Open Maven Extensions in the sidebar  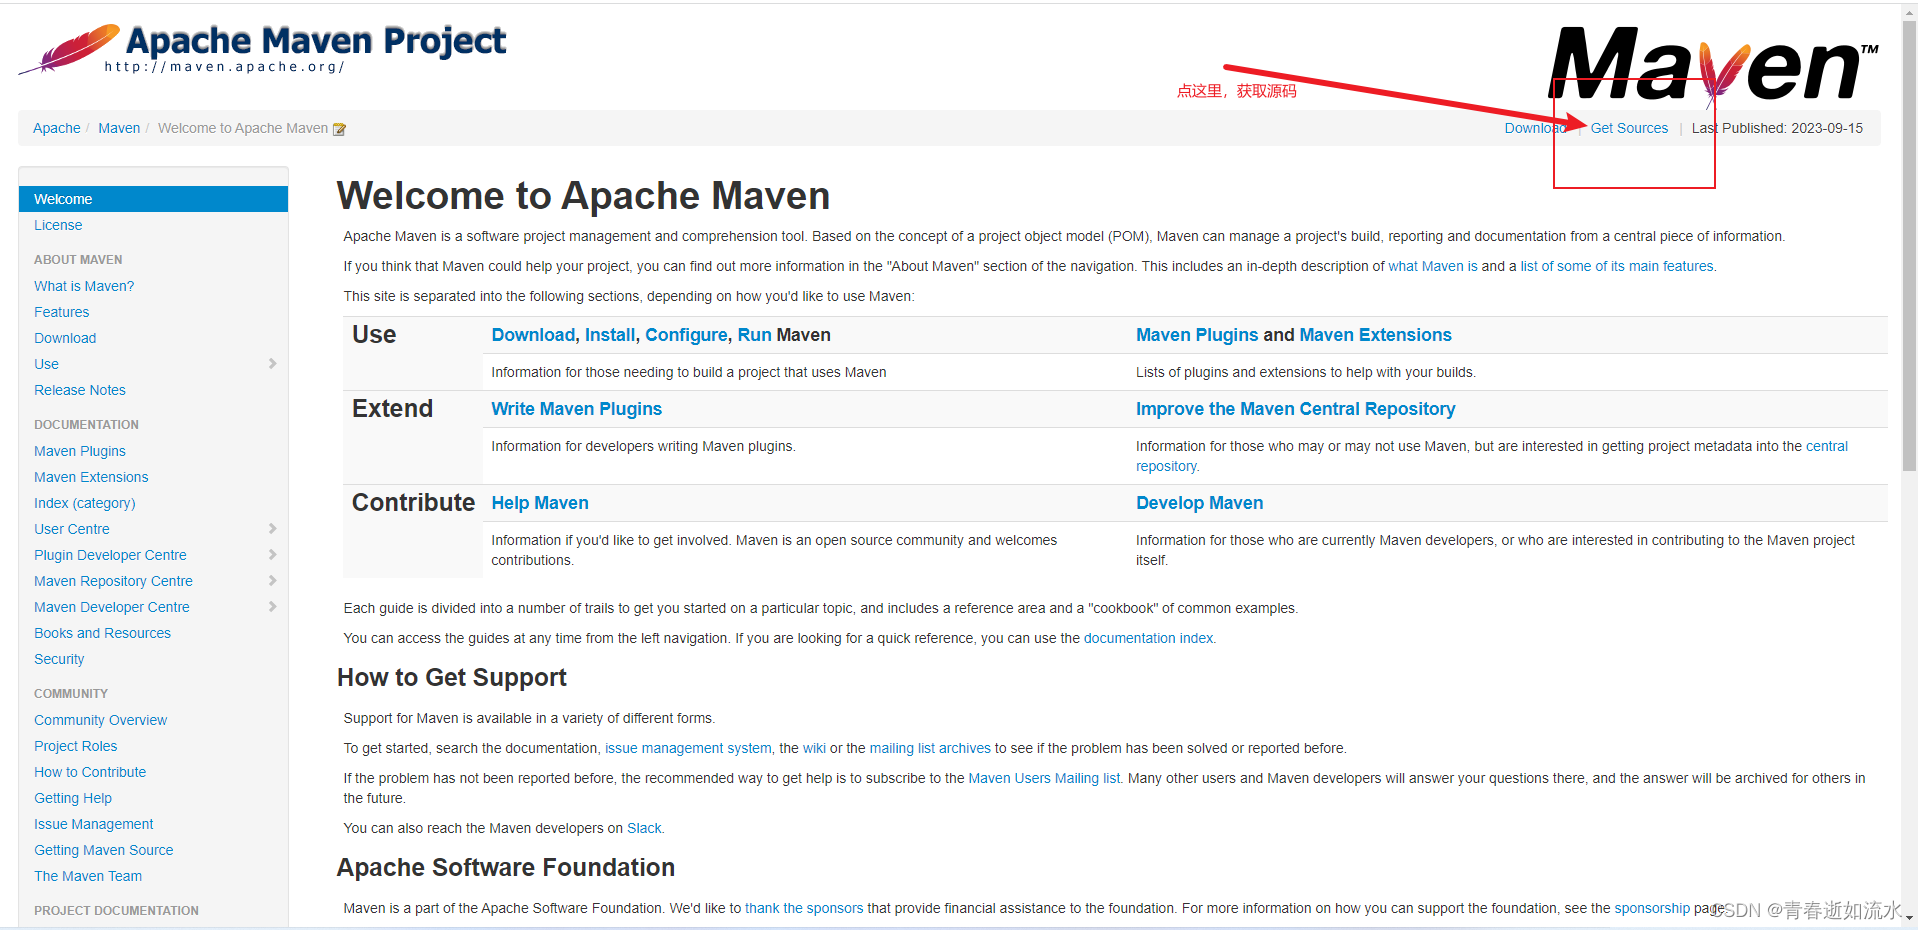tap(91, 477)
